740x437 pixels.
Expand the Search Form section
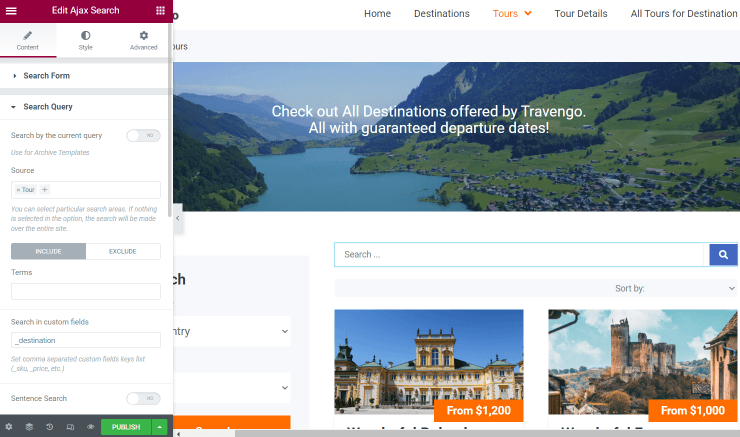pos(84,76)
